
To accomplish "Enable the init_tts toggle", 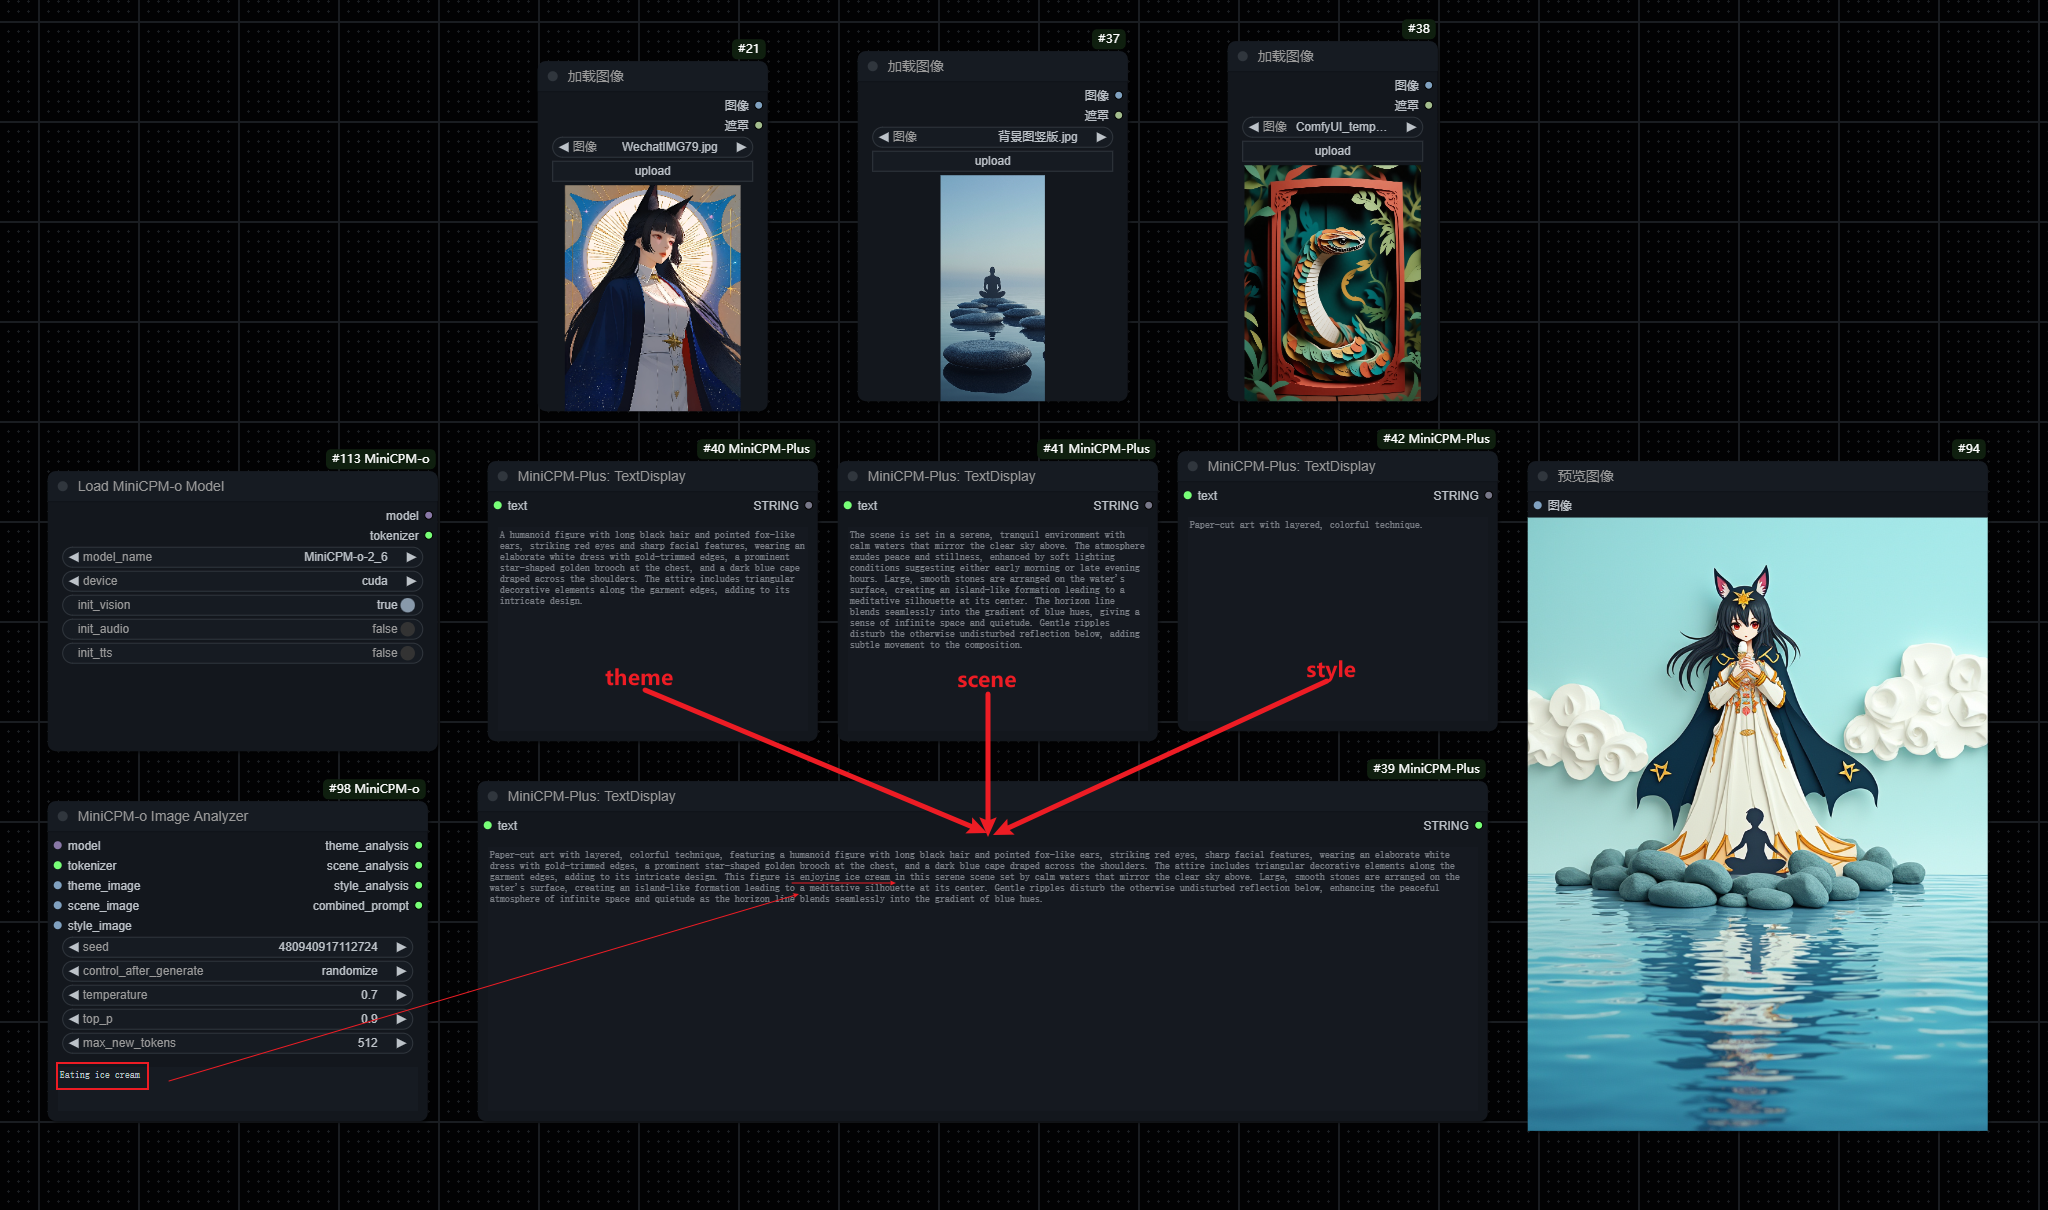I will click(407, 653).
